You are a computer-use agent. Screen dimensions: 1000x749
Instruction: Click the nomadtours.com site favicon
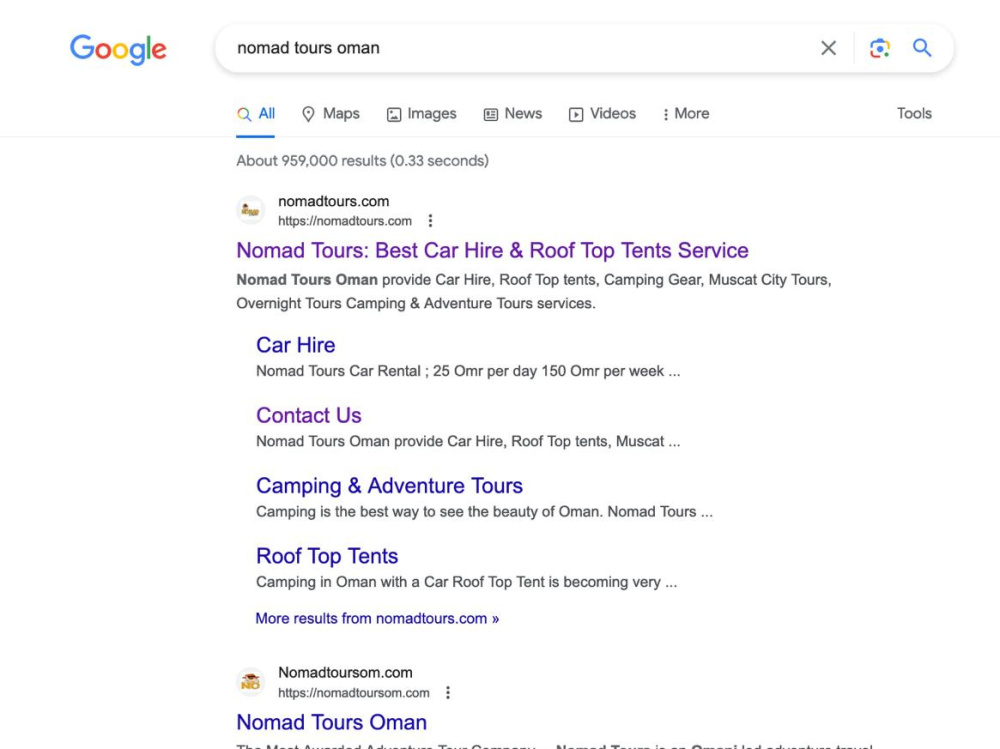pyautogui.click(x=251, y=210)
